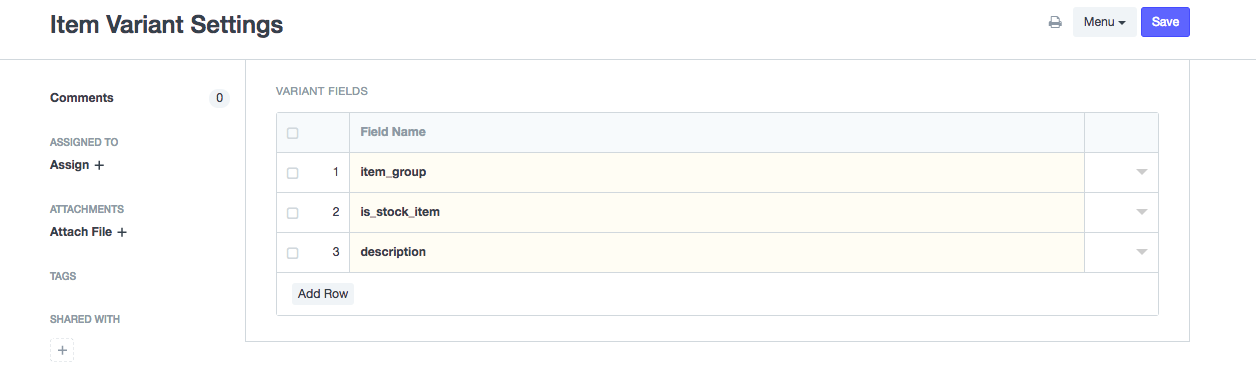This screenshot has height=366, width=1256.
Task: Click the comments count badge
Action: coord(219,98)
